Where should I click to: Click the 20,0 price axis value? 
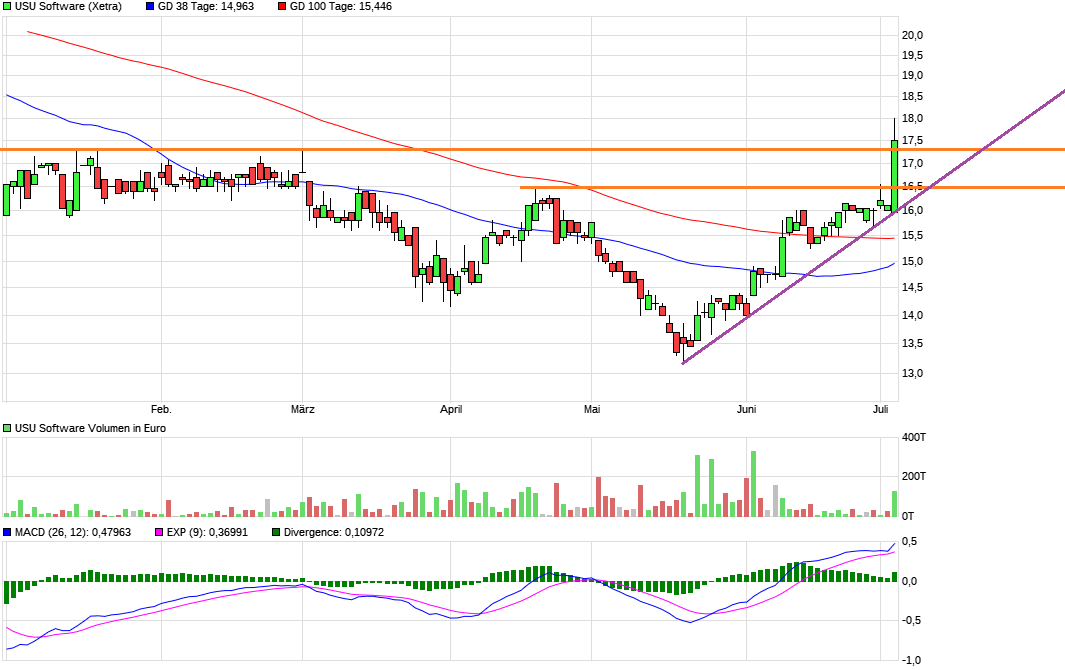(x=912, y=35)
